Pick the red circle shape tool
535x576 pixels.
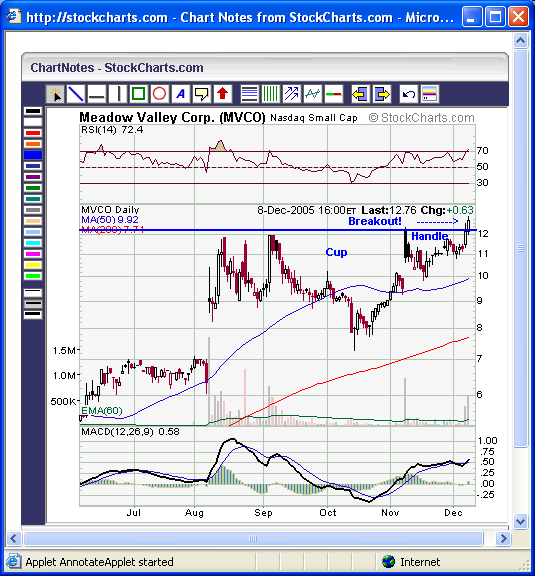pos(159,94)
